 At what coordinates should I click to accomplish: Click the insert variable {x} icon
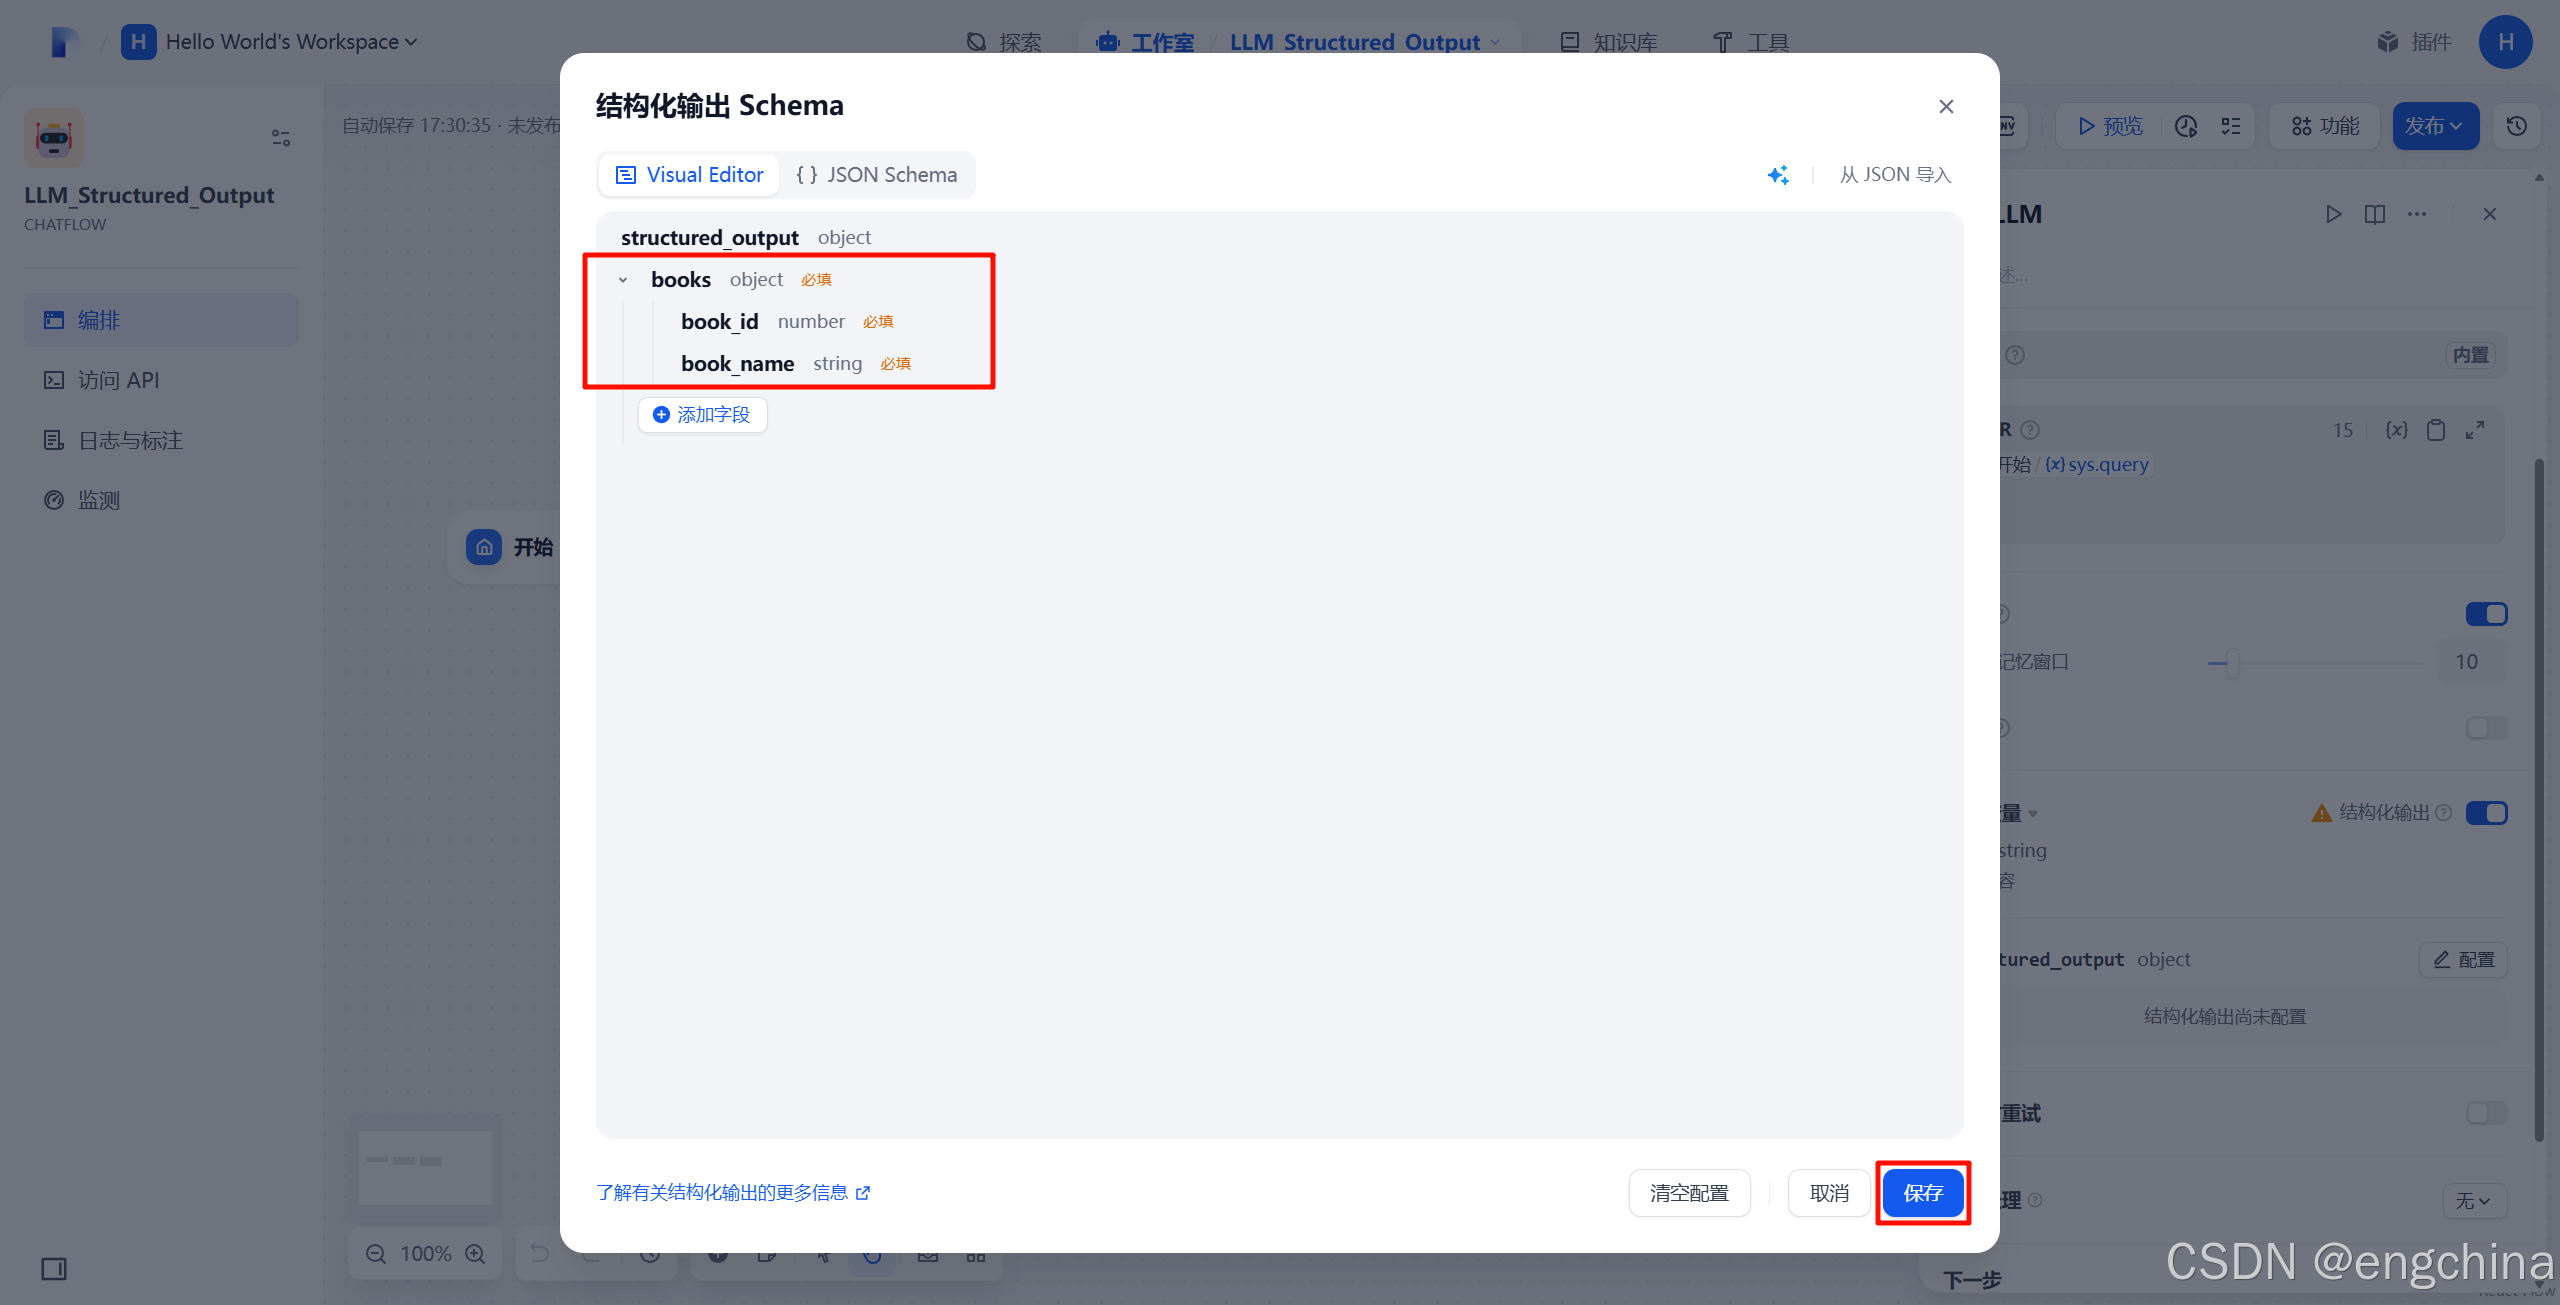click(2396, 430)
